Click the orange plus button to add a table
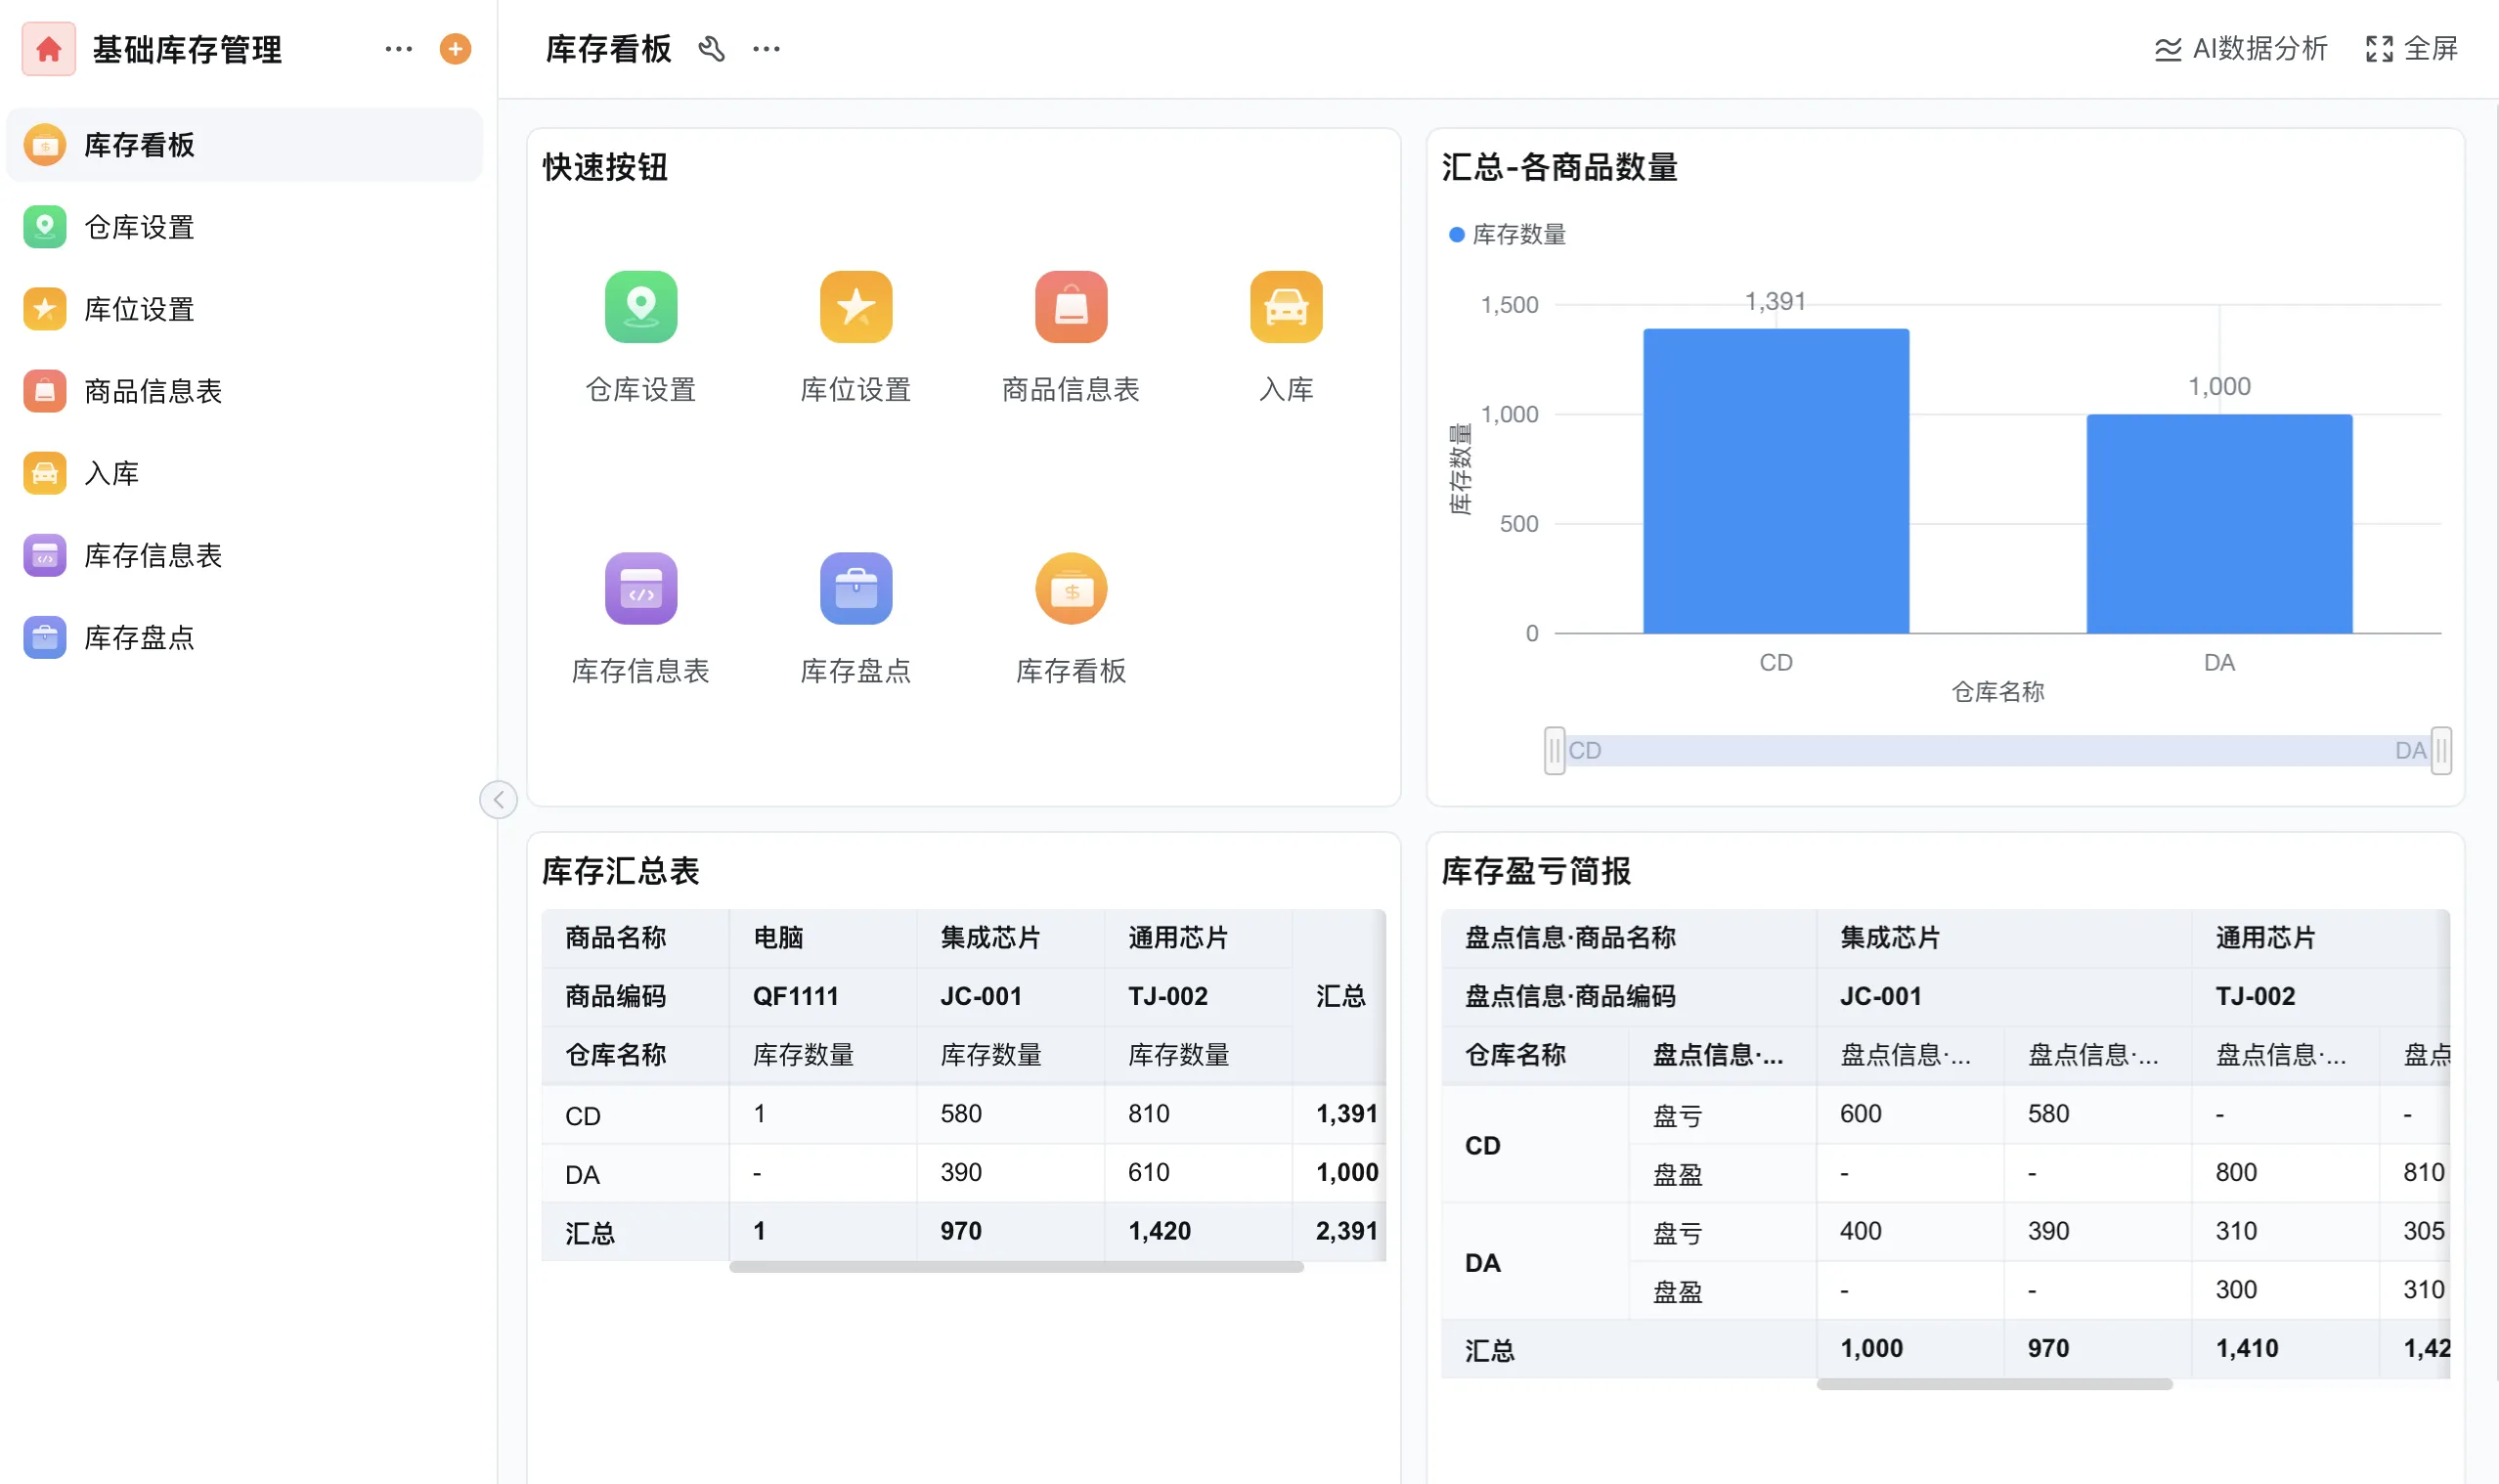This screenshot has height=1484, width=2499. pyautogui.click(x=455, y=48)
